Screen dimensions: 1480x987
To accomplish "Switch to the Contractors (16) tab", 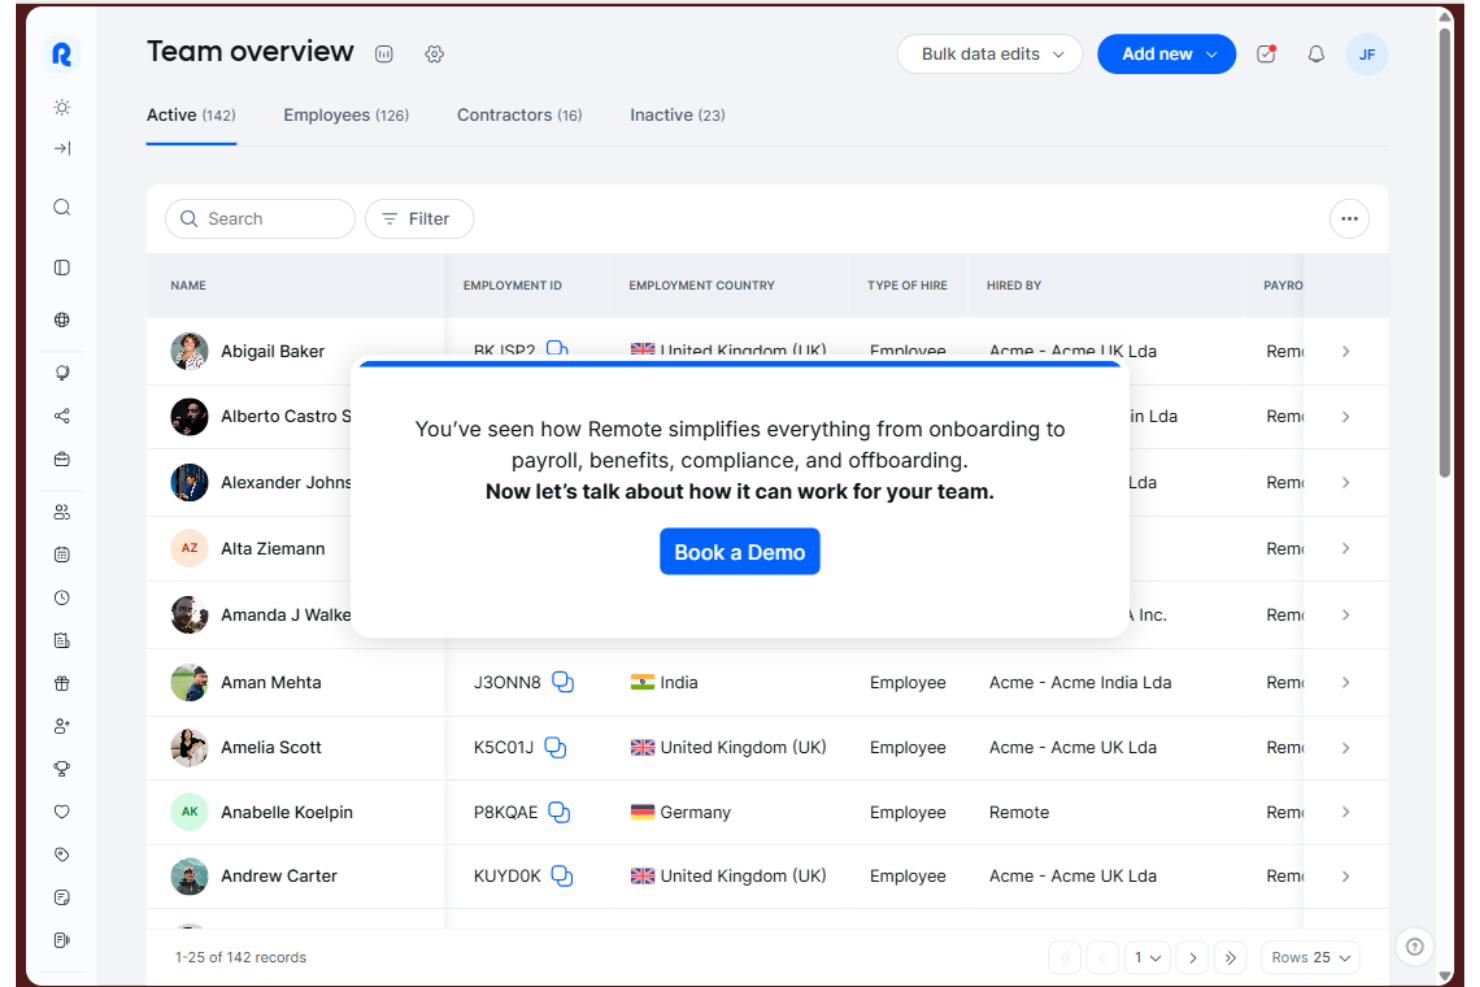I will [x=519, y=115].
